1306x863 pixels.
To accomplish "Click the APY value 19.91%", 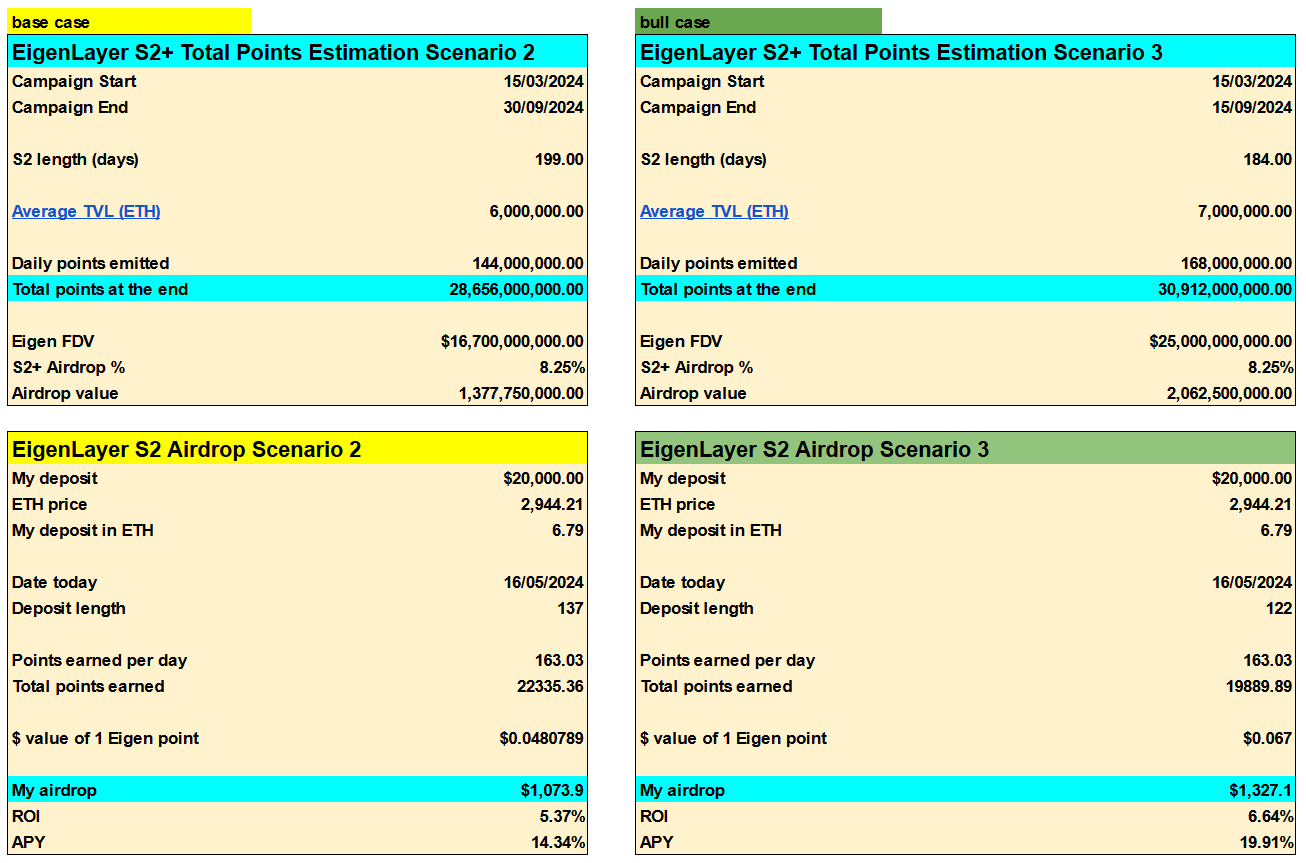I will tap(1266, 842).
